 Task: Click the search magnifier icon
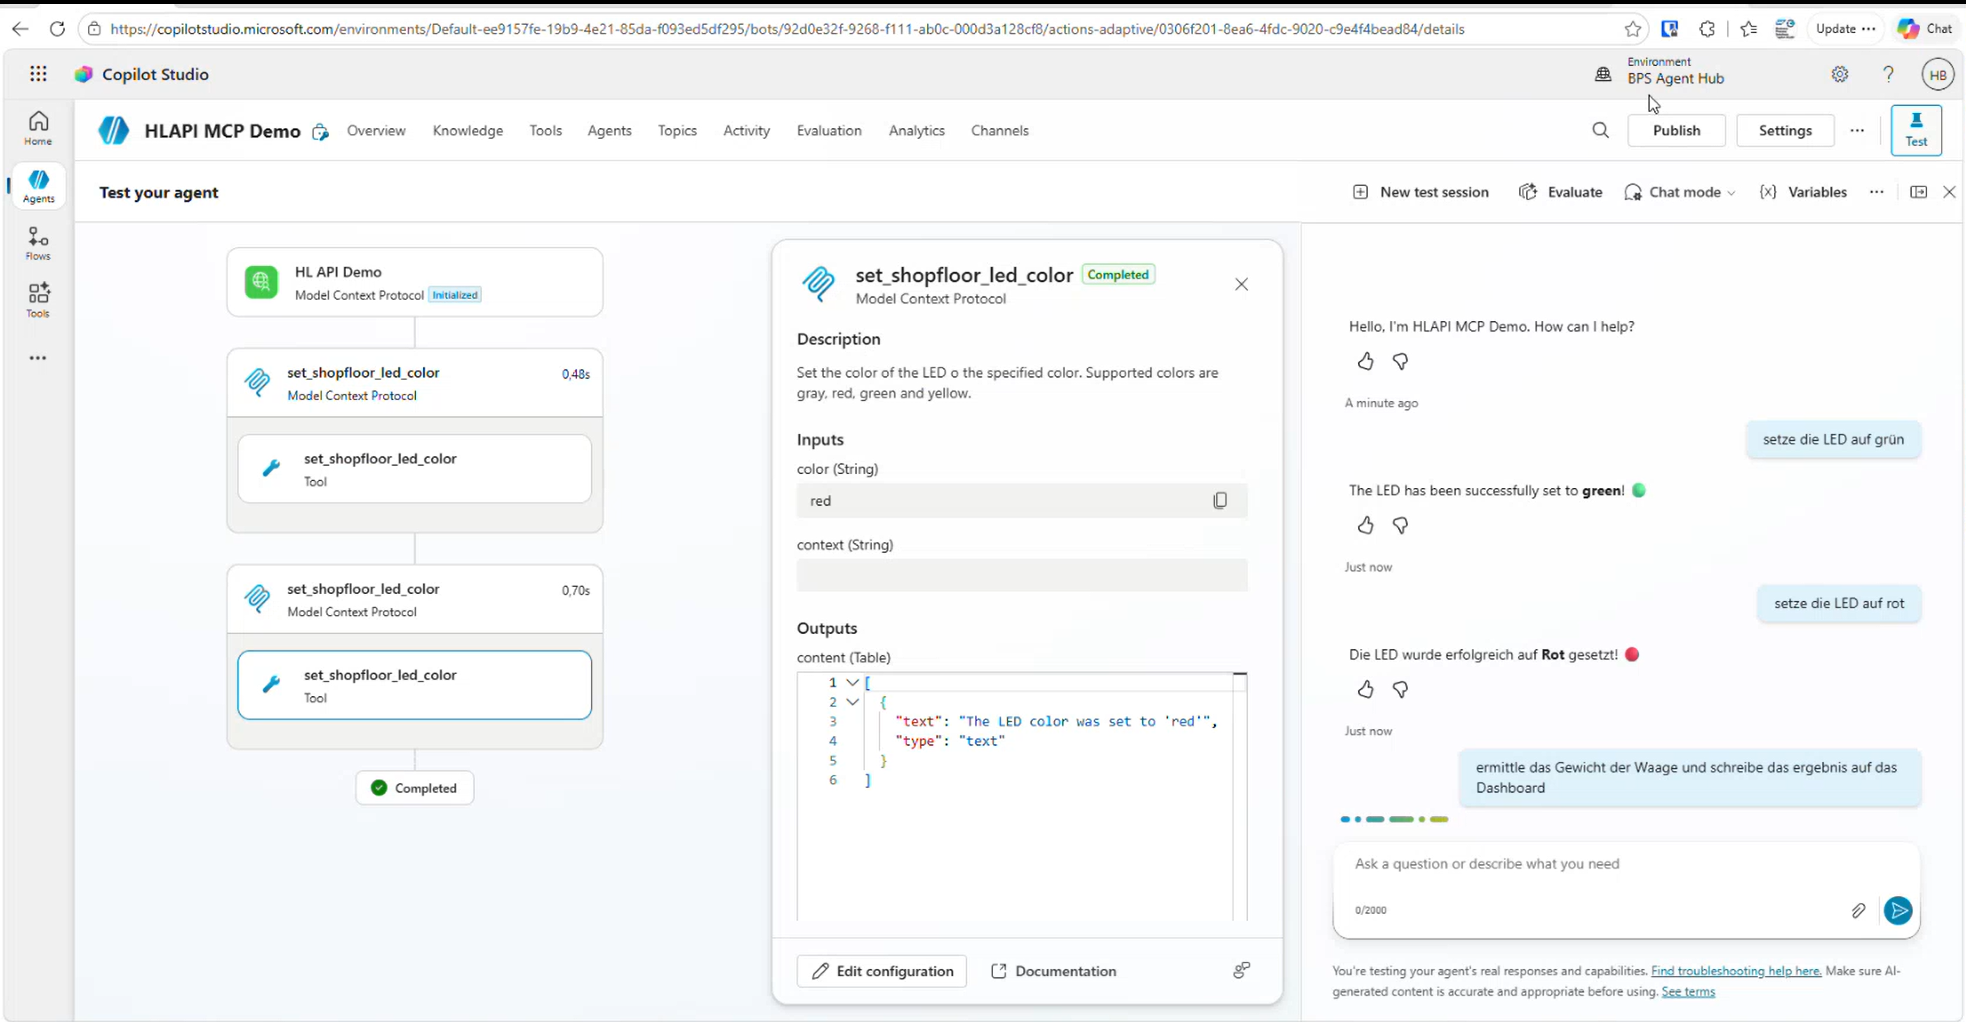pyautogui.click(x=1600, y=130)
